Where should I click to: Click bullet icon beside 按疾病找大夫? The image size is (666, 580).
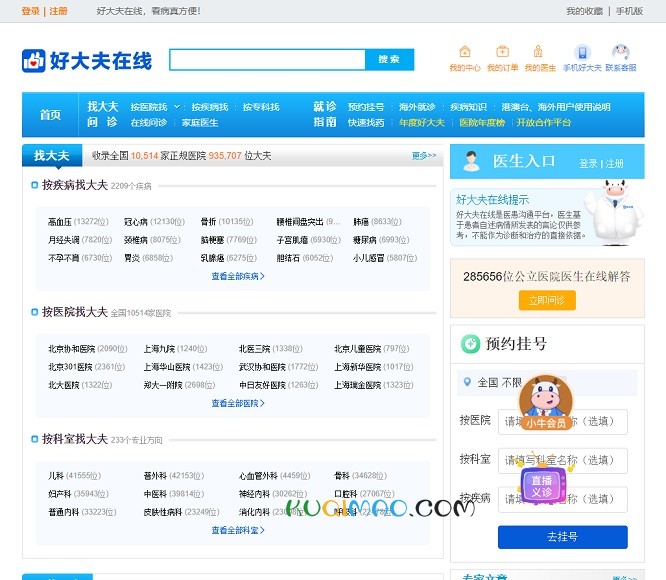(x=35, y=185)
